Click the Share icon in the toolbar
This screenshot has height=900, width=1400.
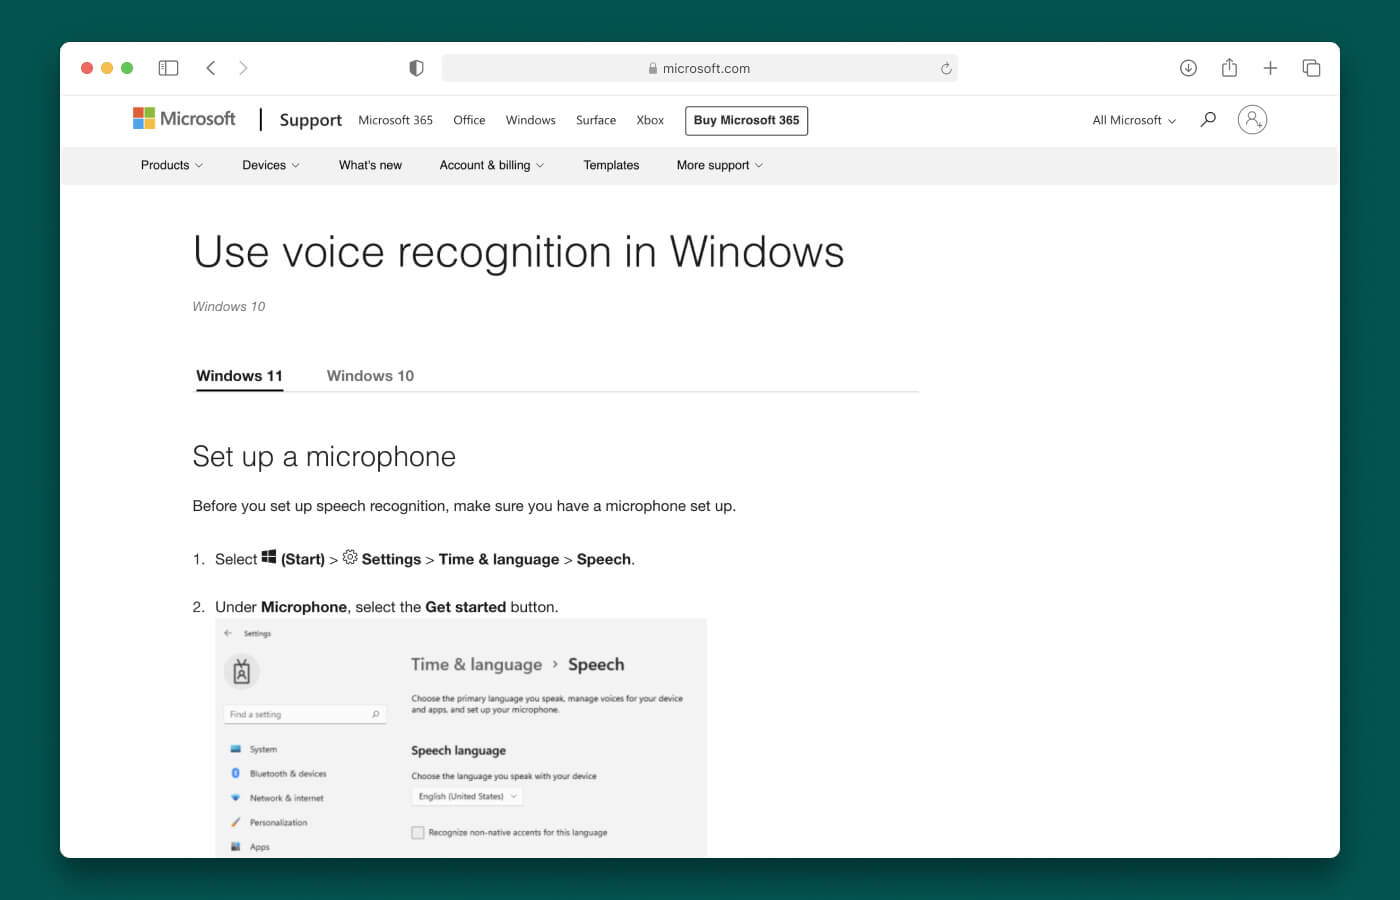coord(1229,67)
